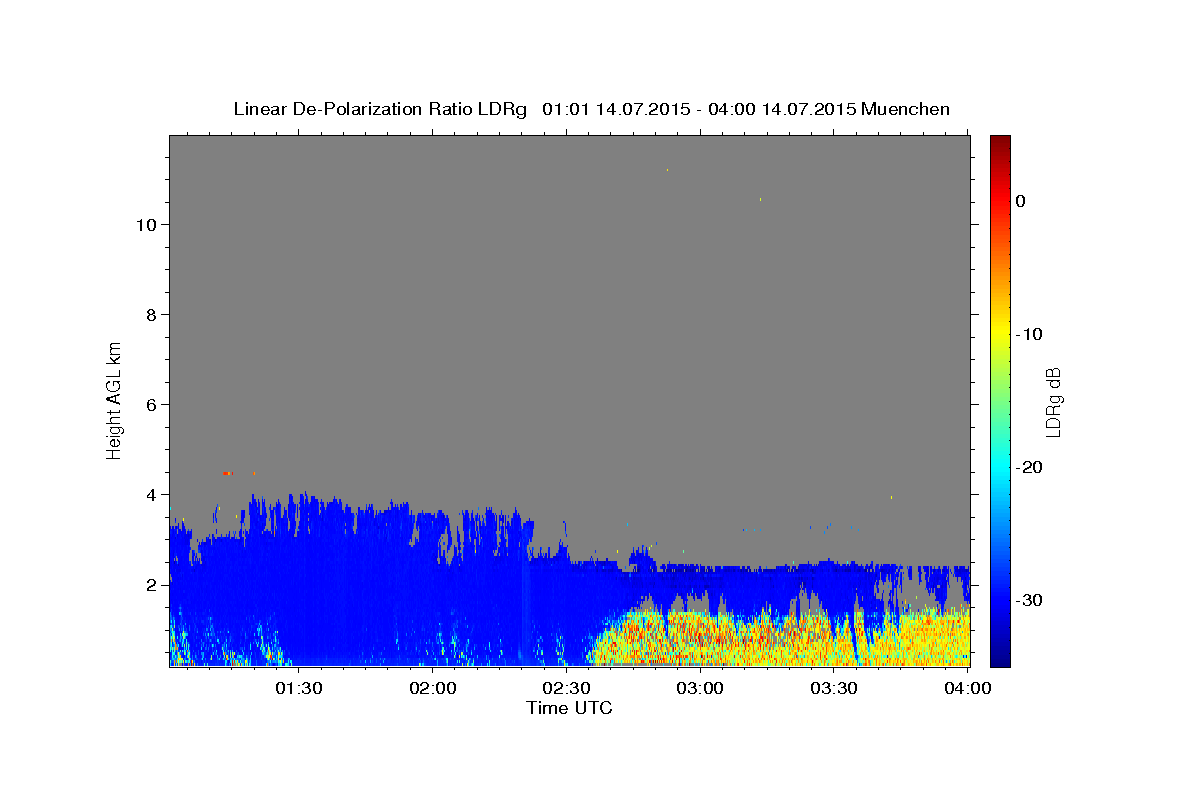Click the yellow band of the colorbar
Viewport: 1200px width, 800px height.
tap(1000, 335)
